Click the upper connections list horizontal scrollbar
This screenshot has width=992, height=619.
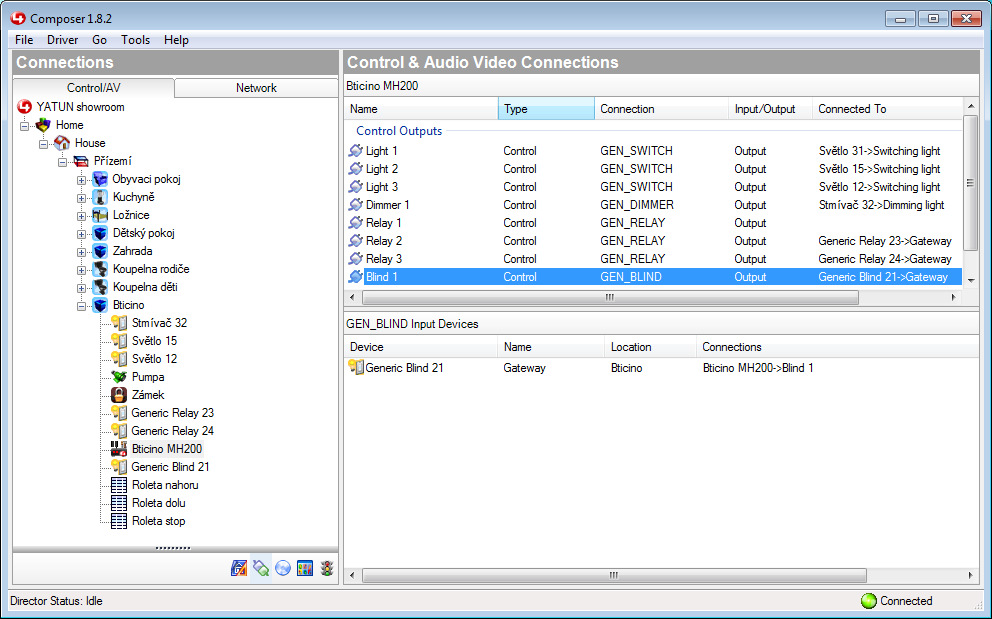coord(608,298)
